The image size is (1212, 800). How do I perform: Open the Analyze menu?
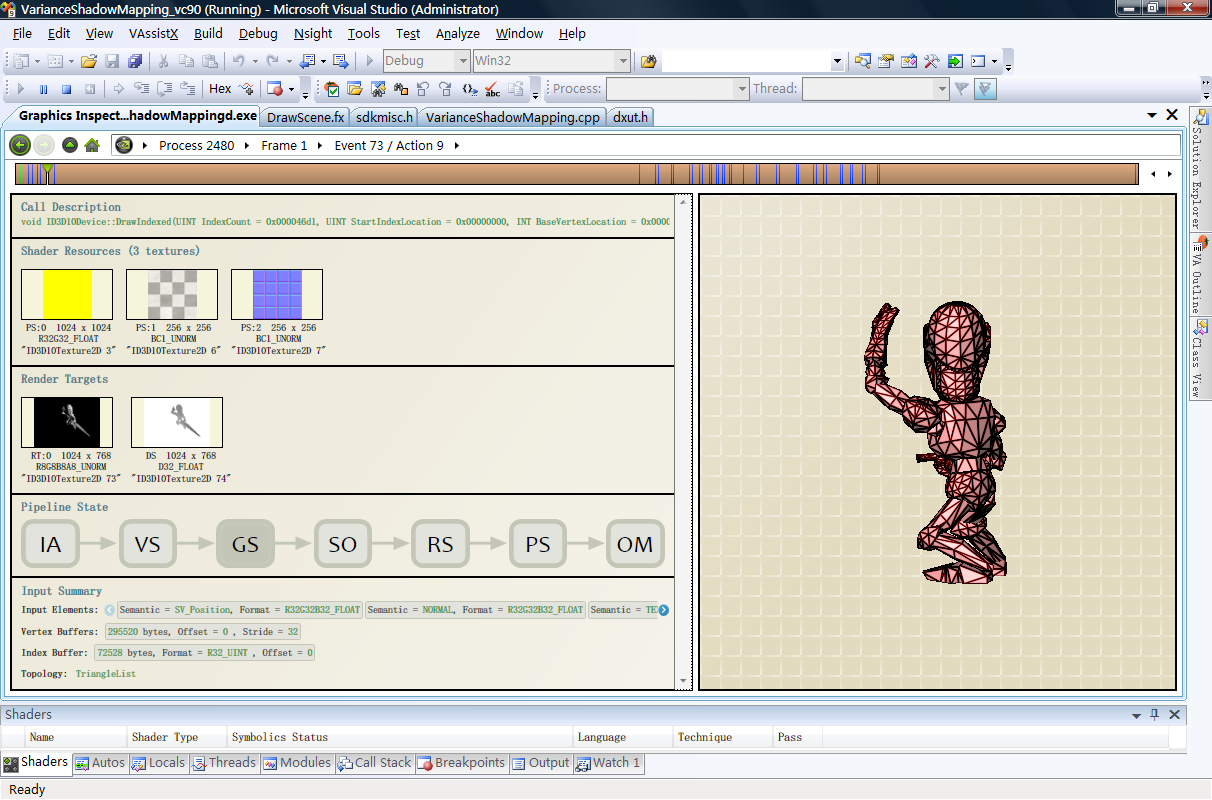pyautogui.click(x=458, y=33)
